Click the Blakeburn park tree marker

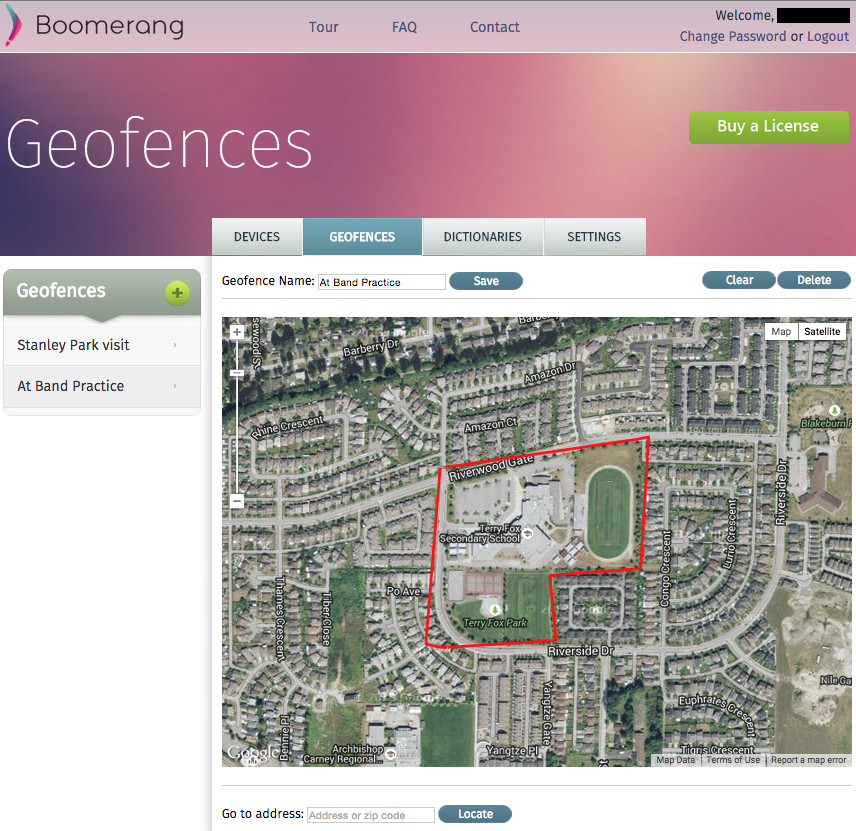pos(834,410)
